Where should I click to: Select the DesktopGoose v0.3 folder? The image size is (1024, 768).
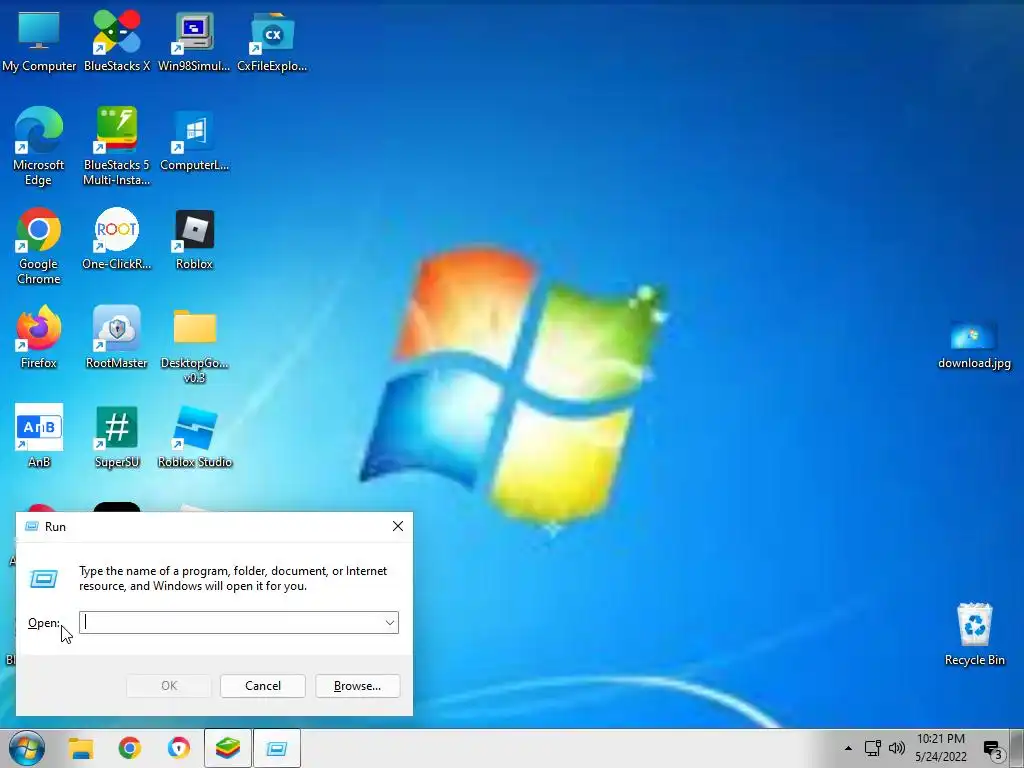click(x=194, y=345)
